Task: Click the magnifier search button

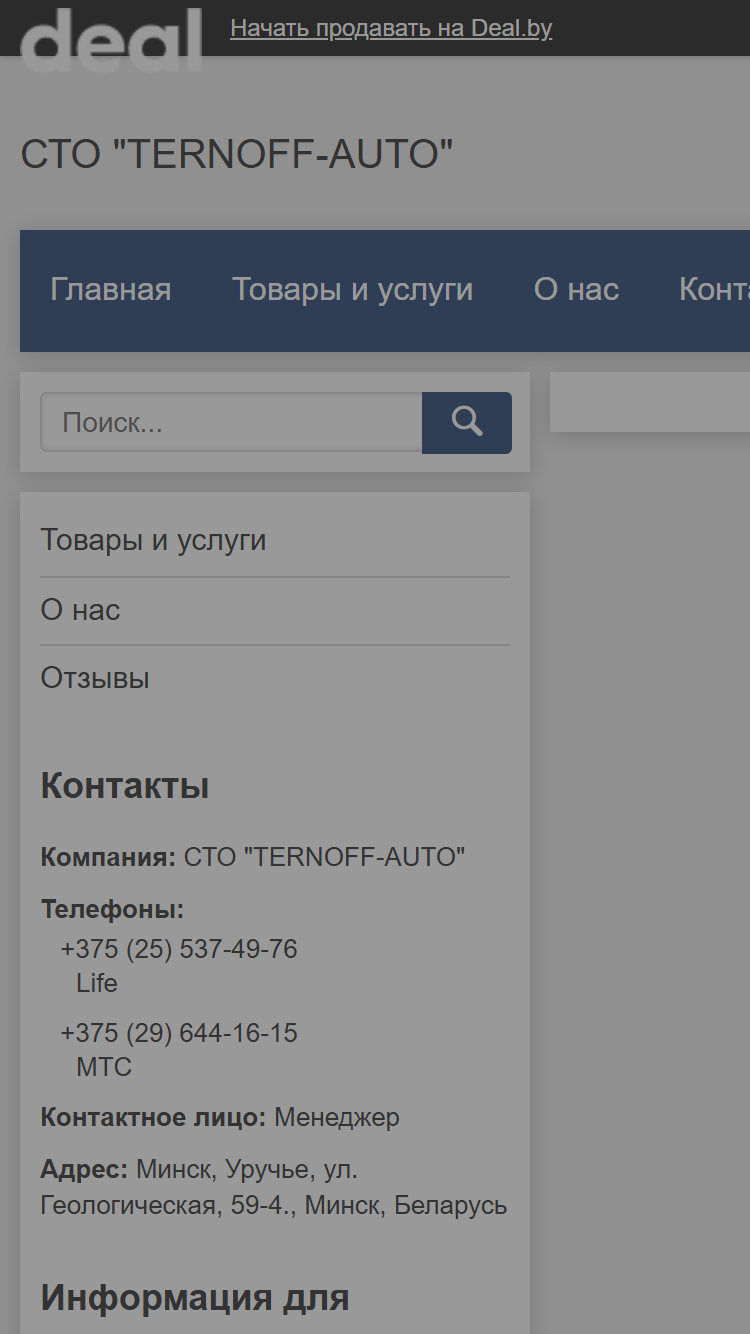Action: (467, 422)
